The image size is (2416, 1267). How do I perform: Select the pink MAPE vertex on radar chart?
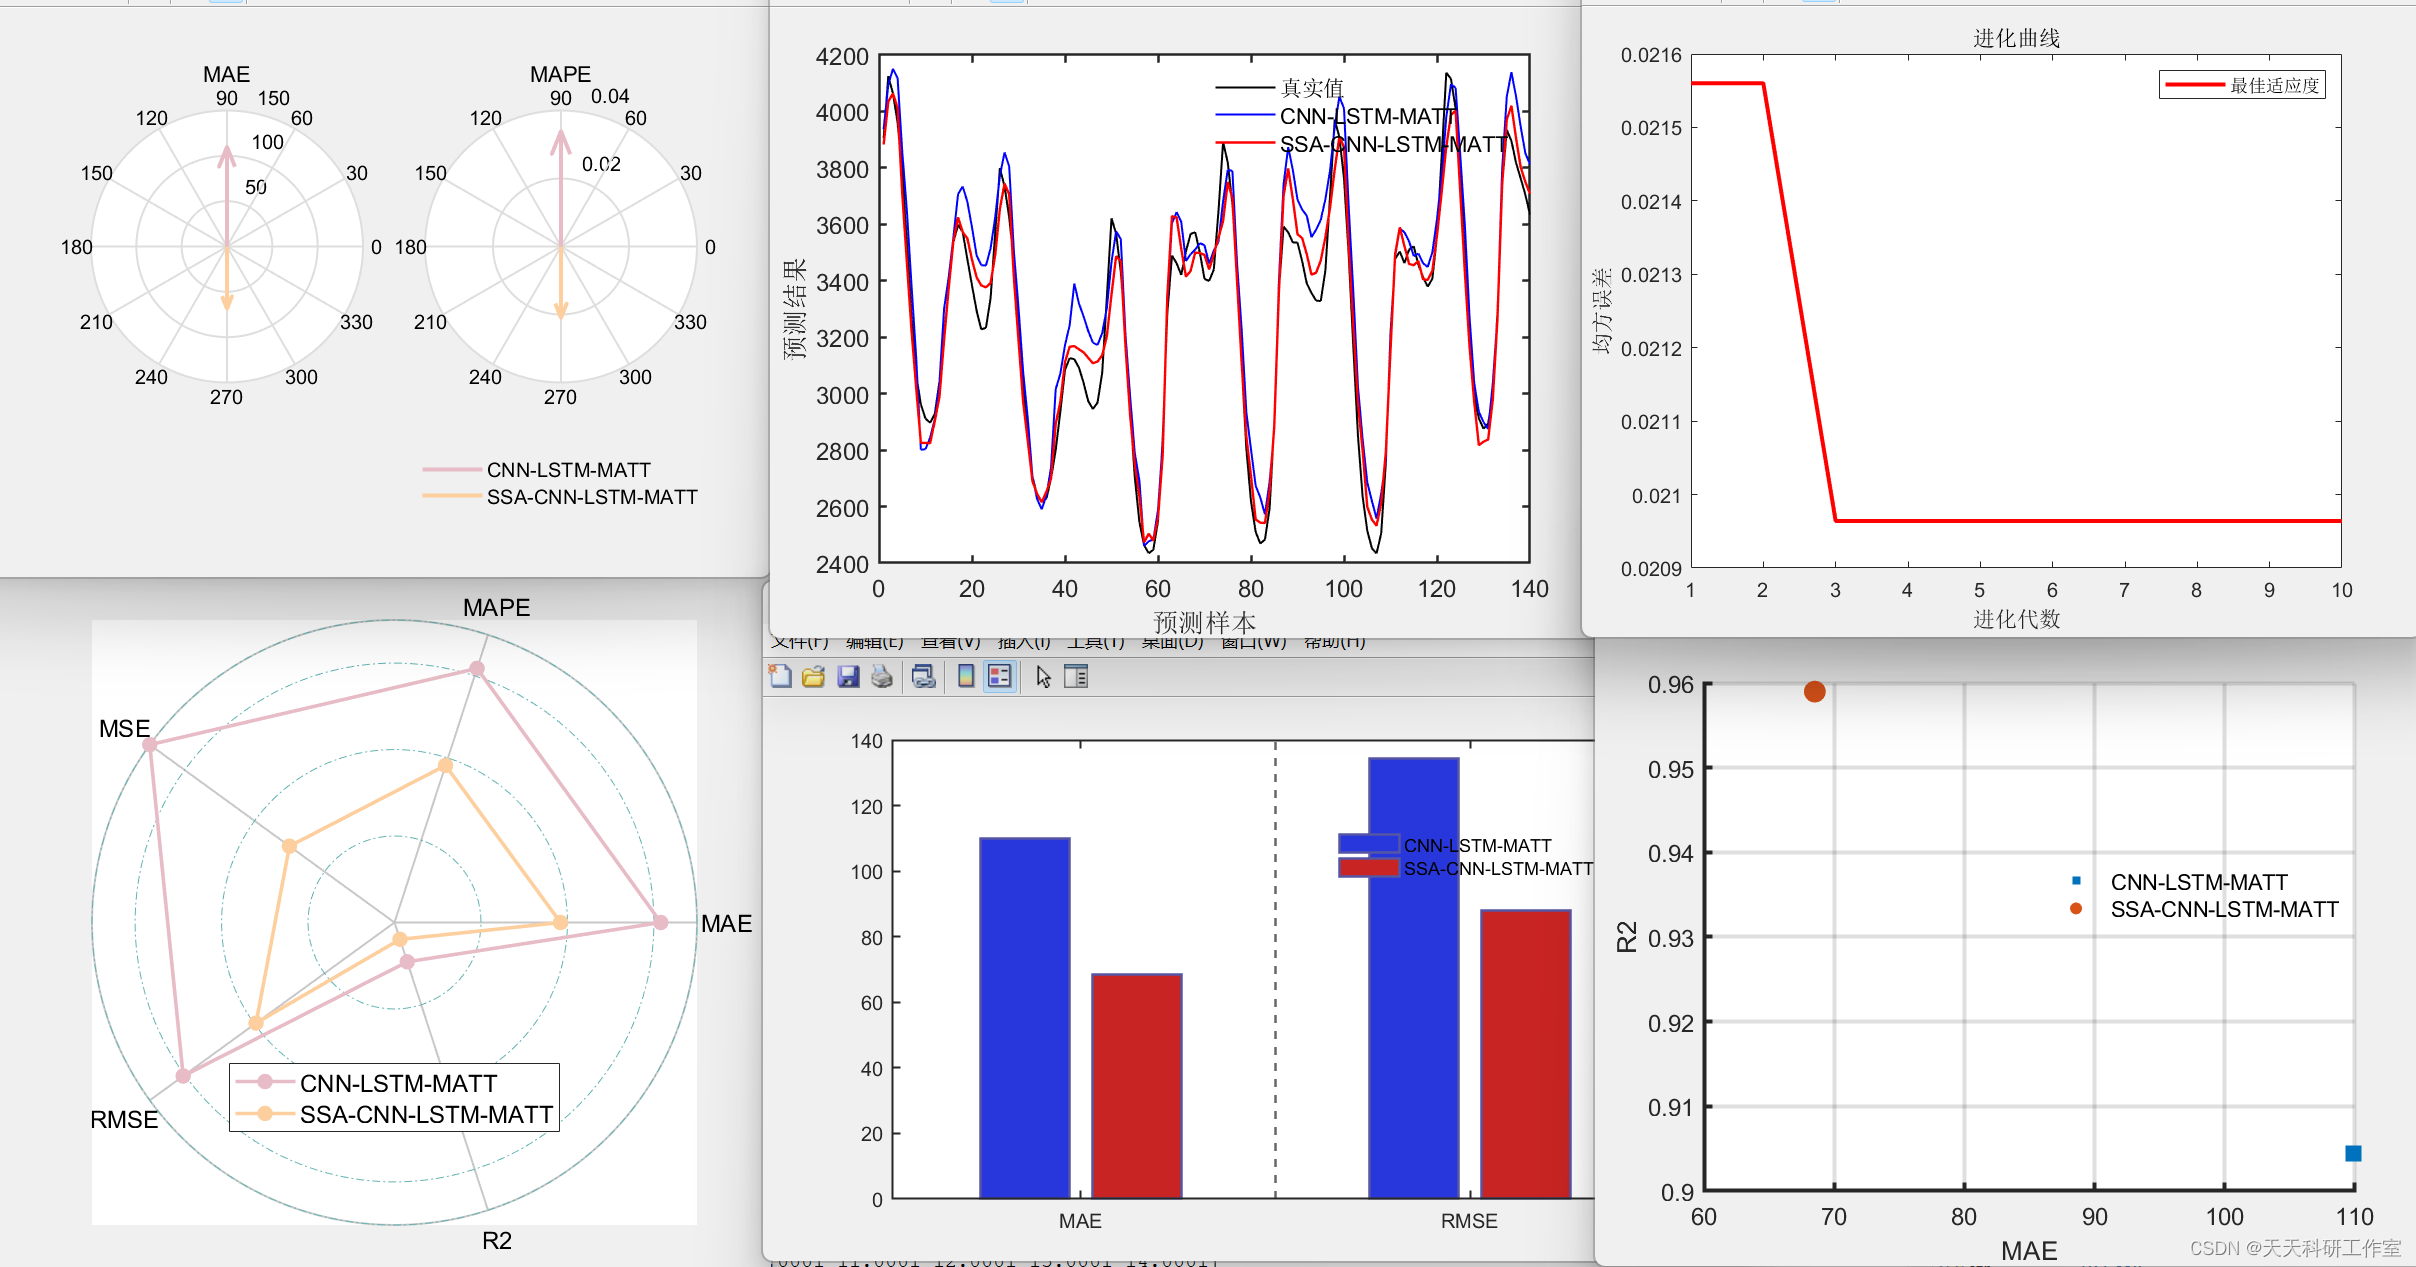pos(477,668)
